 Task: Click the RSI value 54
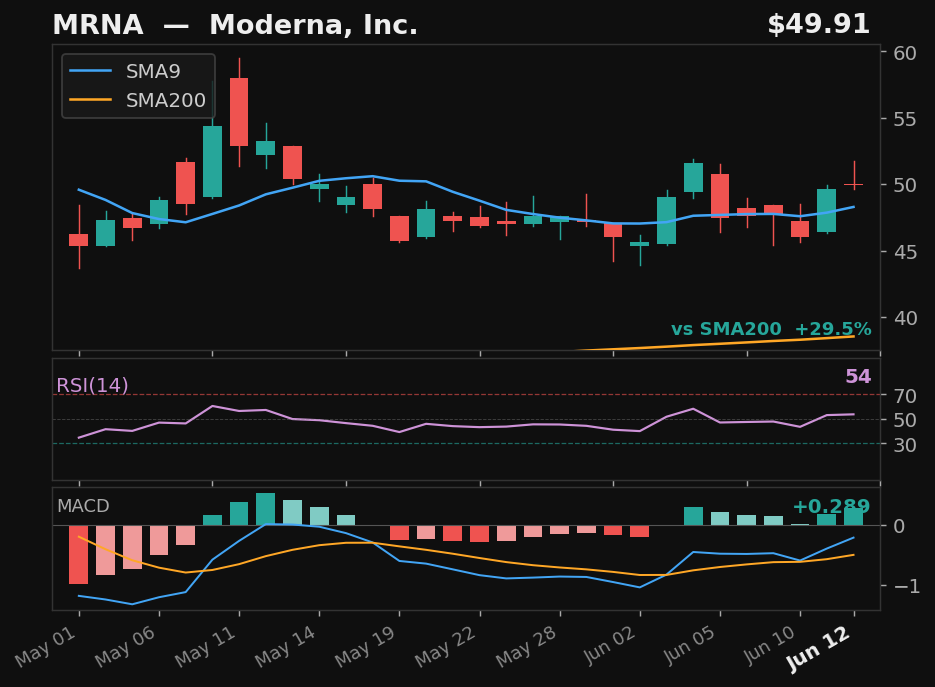(858, 376)
